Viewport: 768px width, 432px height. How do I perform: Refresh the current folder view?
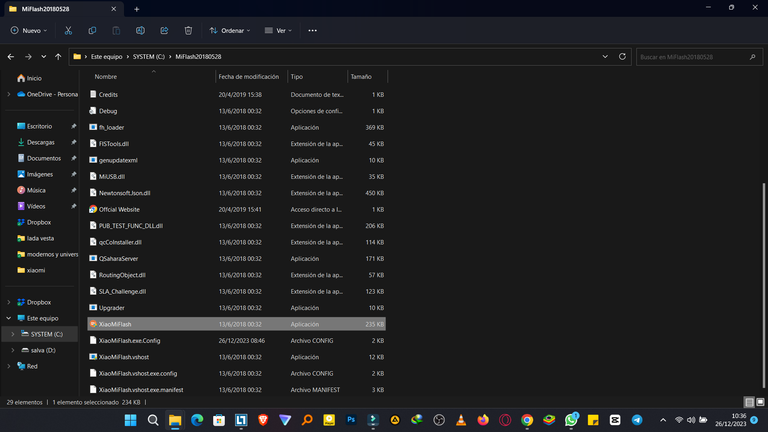[x=622, y=57]
